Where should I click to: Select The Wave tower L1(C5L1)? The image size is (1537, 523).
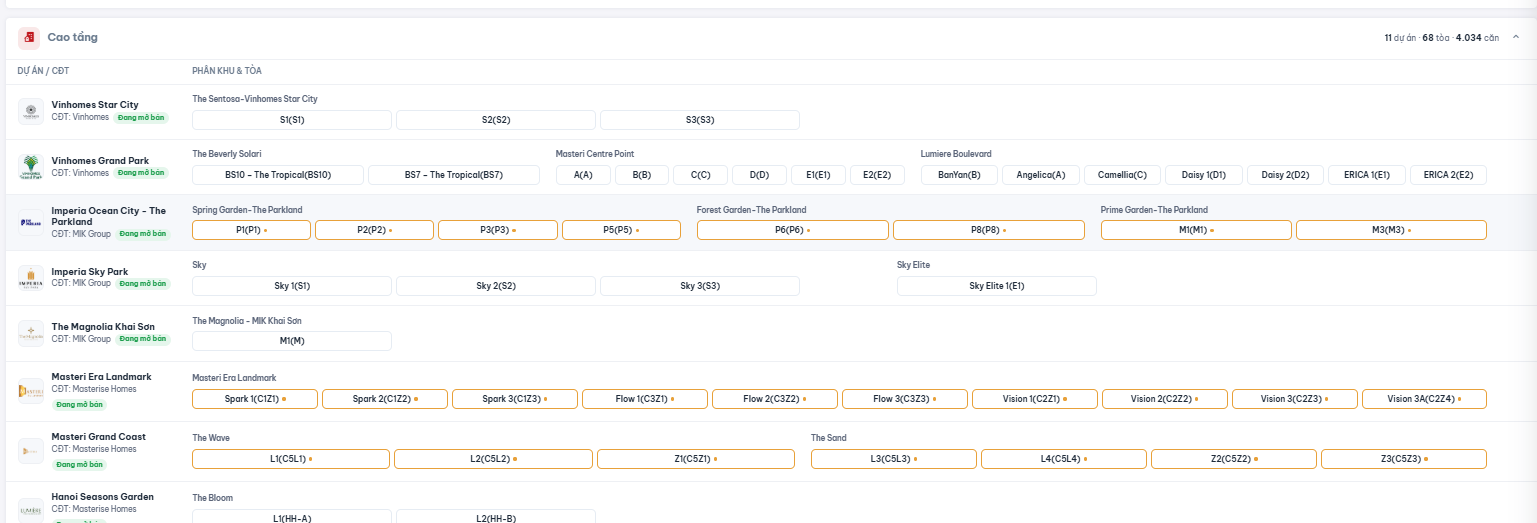[291, 459]
